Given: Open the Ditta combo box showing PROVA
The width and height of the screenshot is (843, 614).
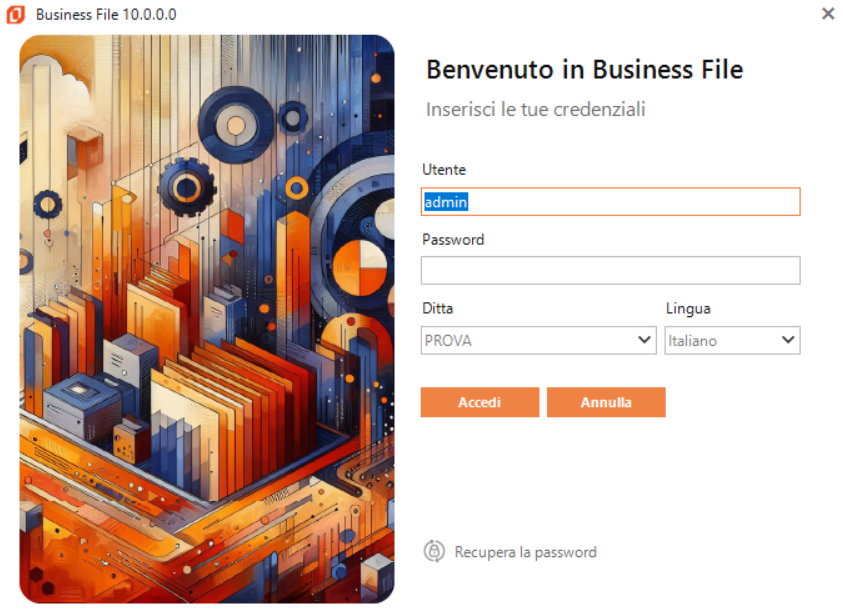Looking at the screenshot, I should click(x=528, y=340).
